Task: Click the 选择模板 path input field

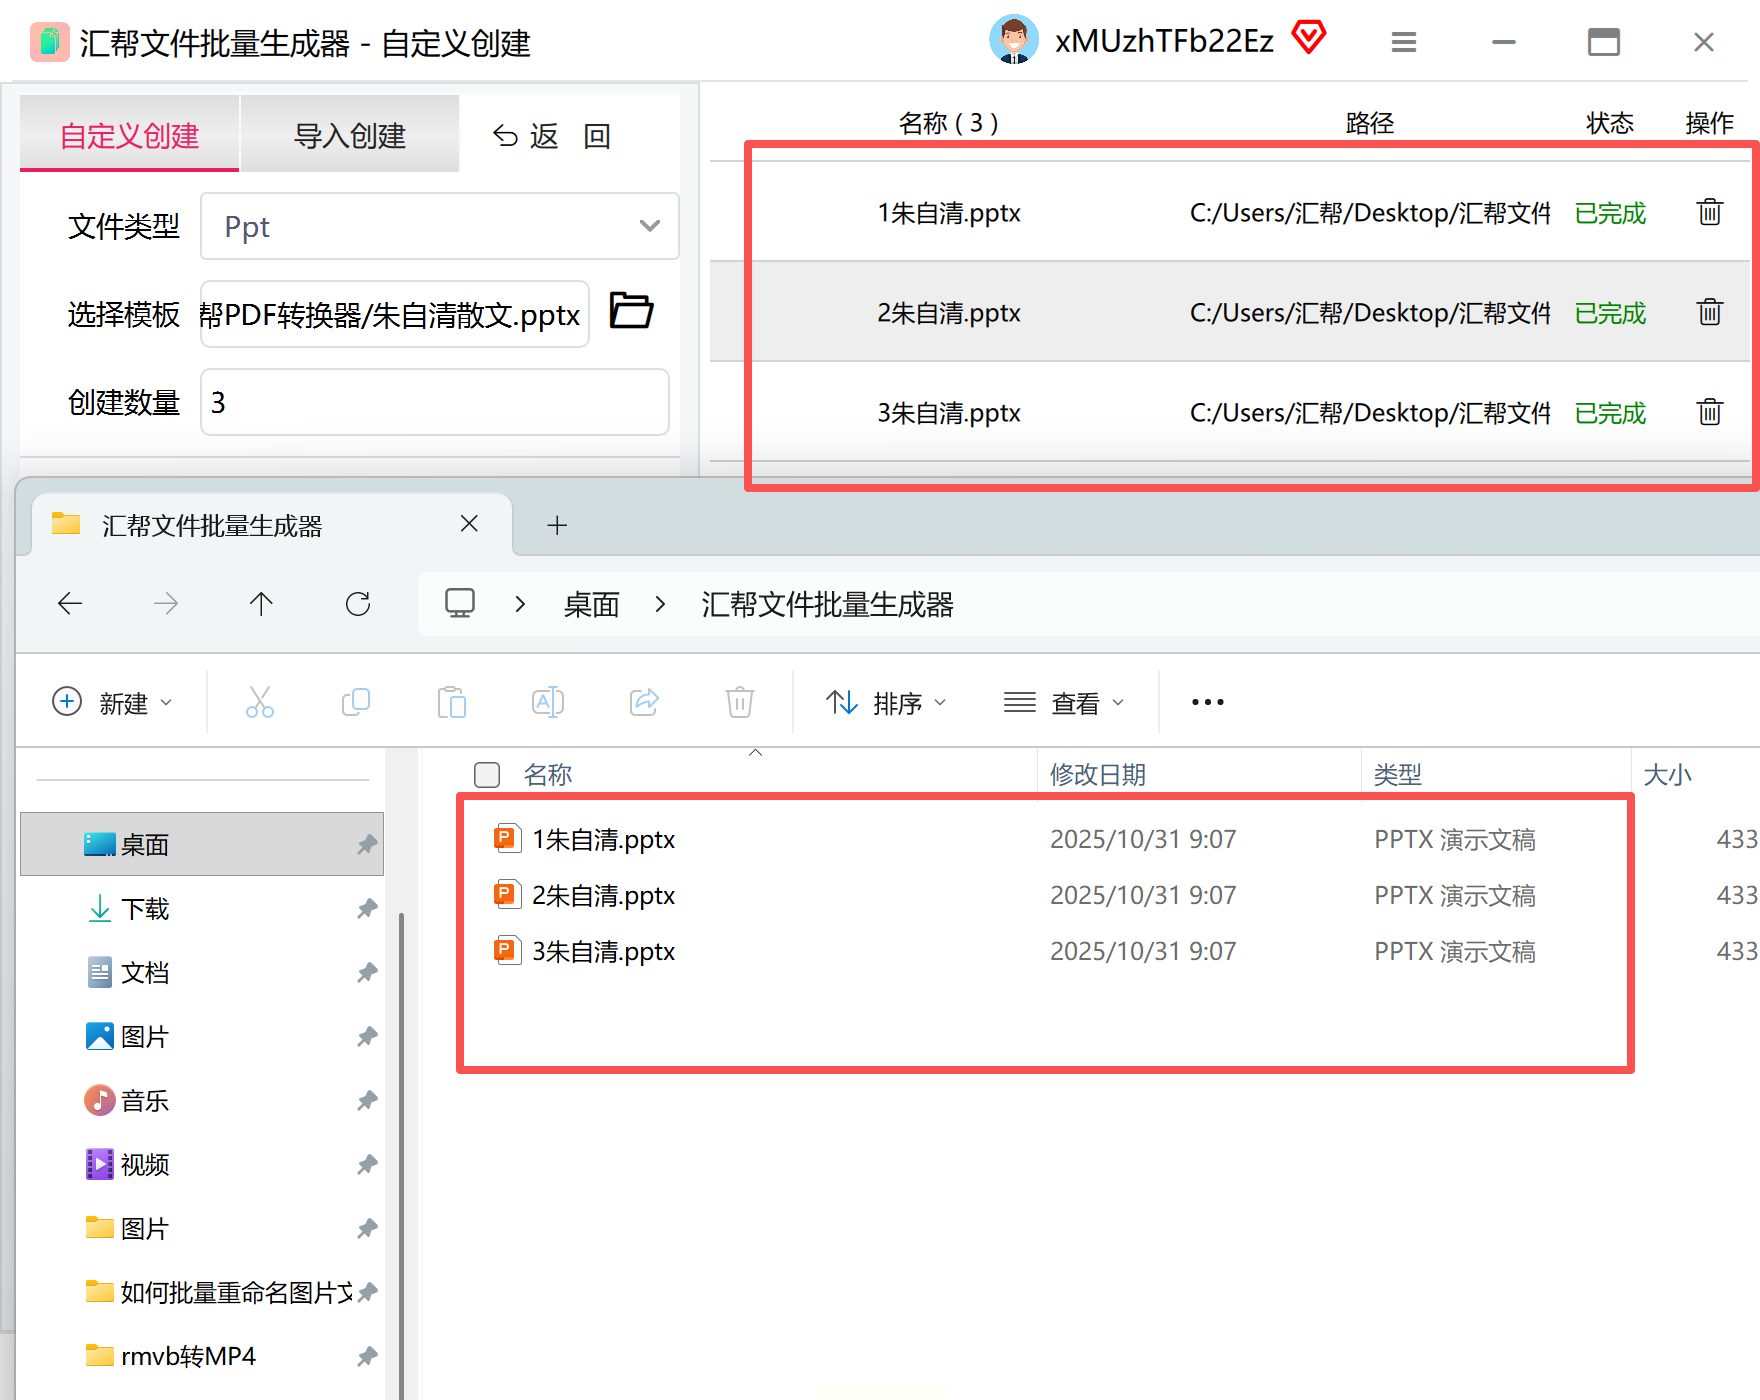Action: [394, 314]
